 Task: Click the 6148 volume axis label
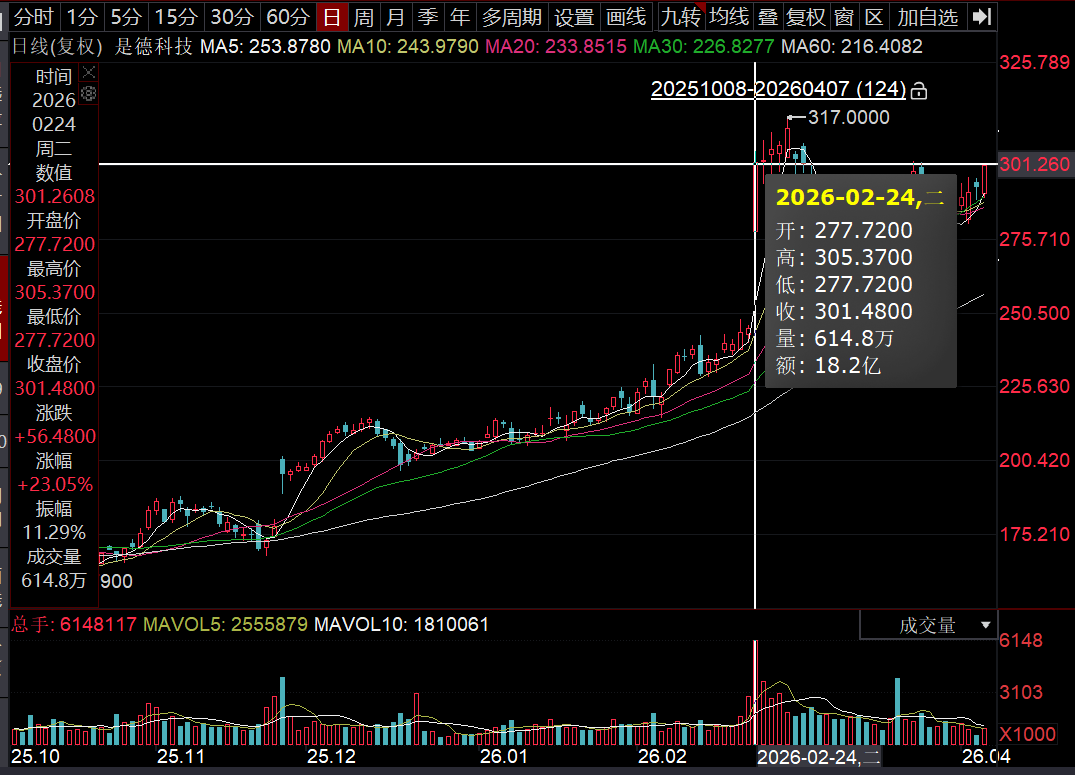point(1021,641)
